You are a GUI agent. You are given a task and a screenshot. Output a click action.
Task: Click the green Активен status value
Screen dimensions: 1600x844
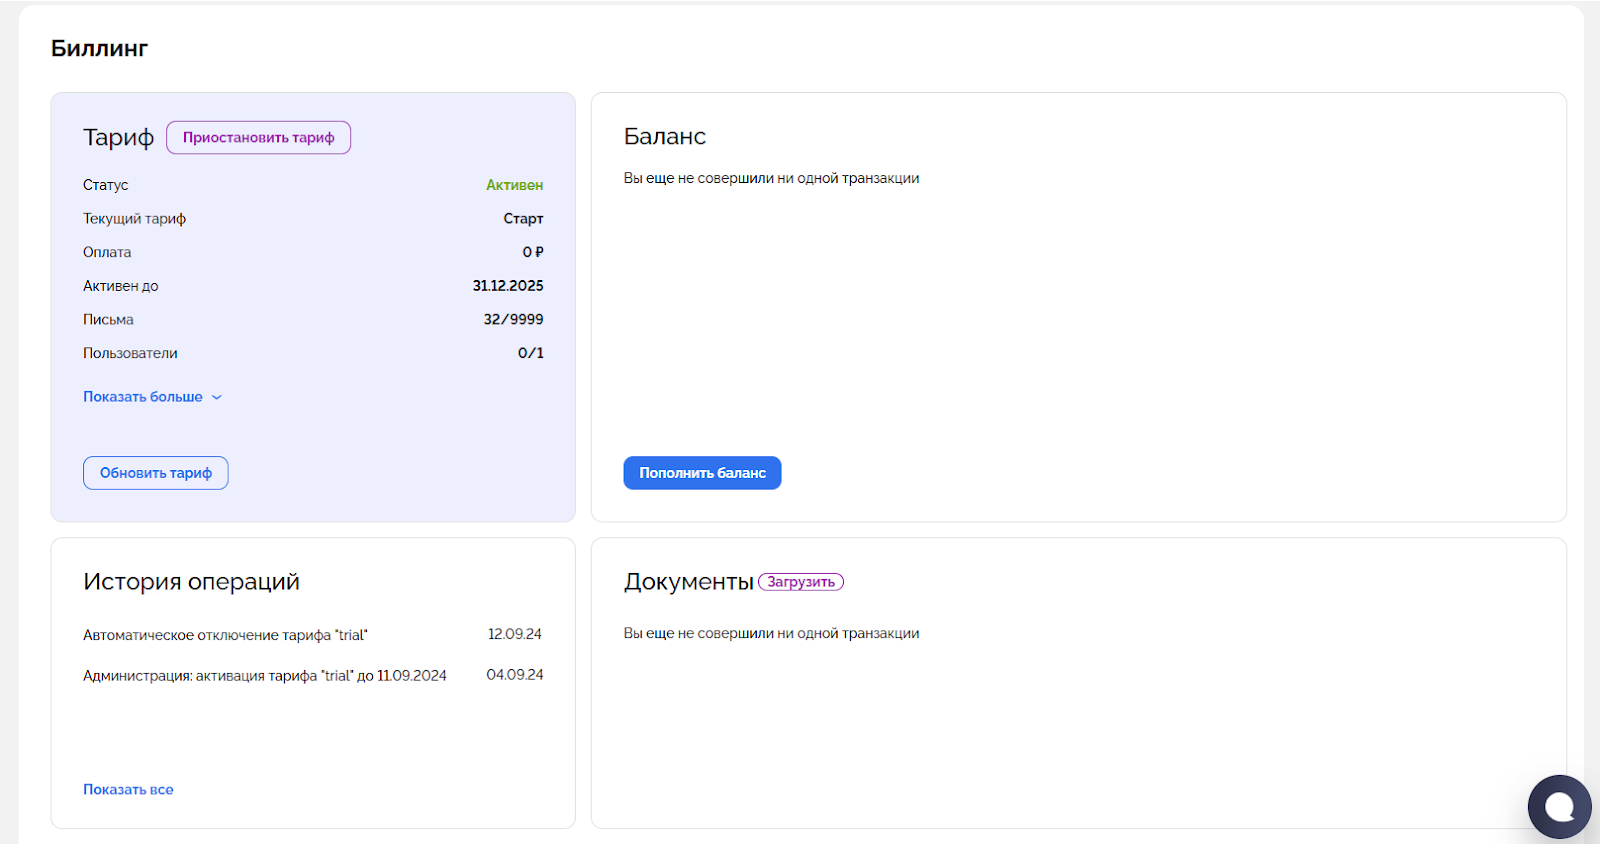514,185
